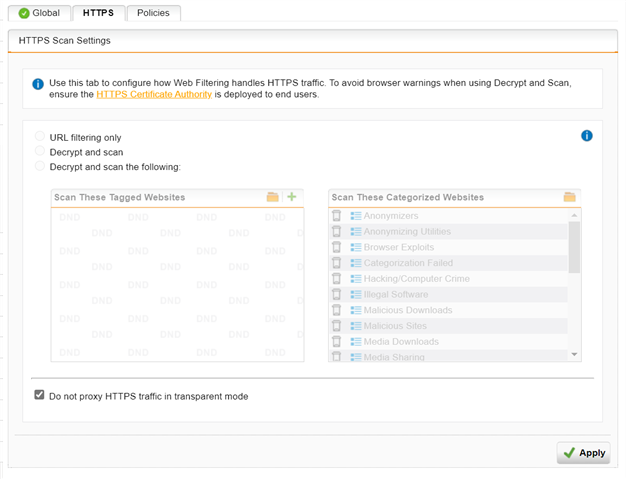Toggle Do not proxy HTTPS traffic checkbox
Image resolution: width=626 pixels, height=479 pixels.
(x=39, y=395)
